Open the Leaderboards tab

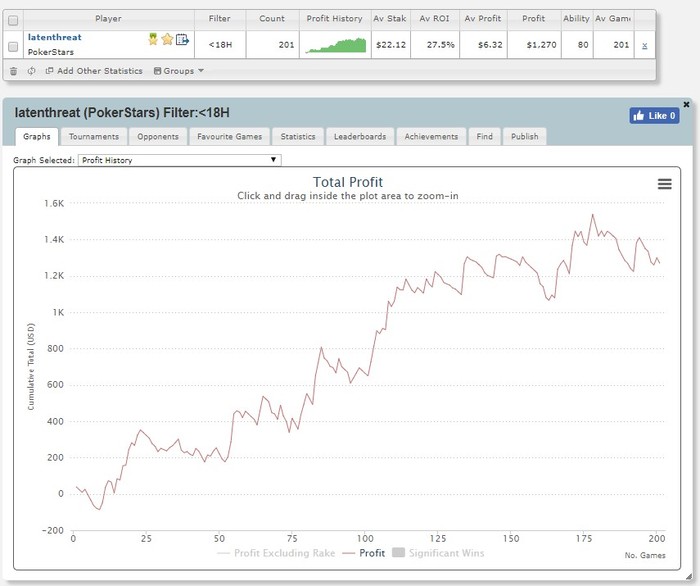tap(360, 137)
